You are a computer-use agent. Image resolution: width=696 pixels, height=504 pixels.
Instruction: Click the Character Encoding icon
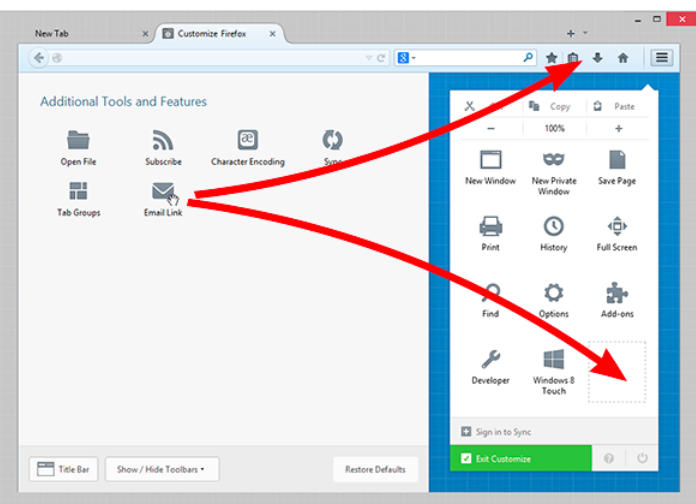coord(247,140)
